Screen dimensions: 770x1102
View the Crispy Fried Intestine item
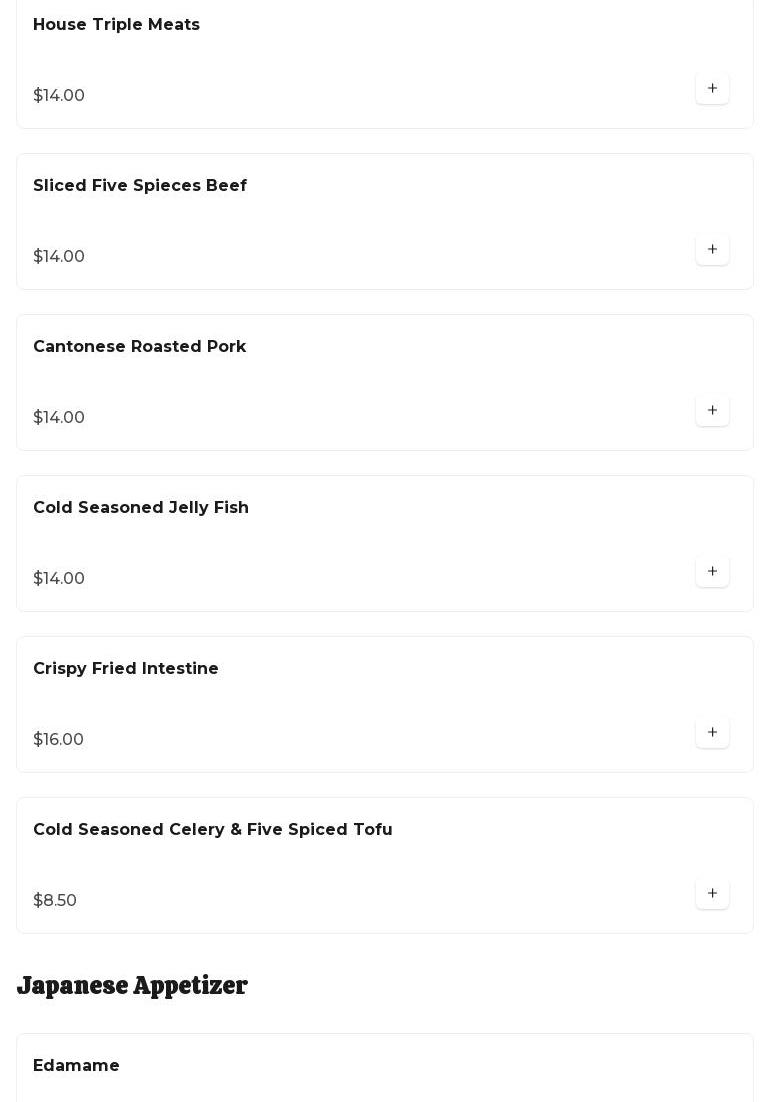click(x=126, y=669)
